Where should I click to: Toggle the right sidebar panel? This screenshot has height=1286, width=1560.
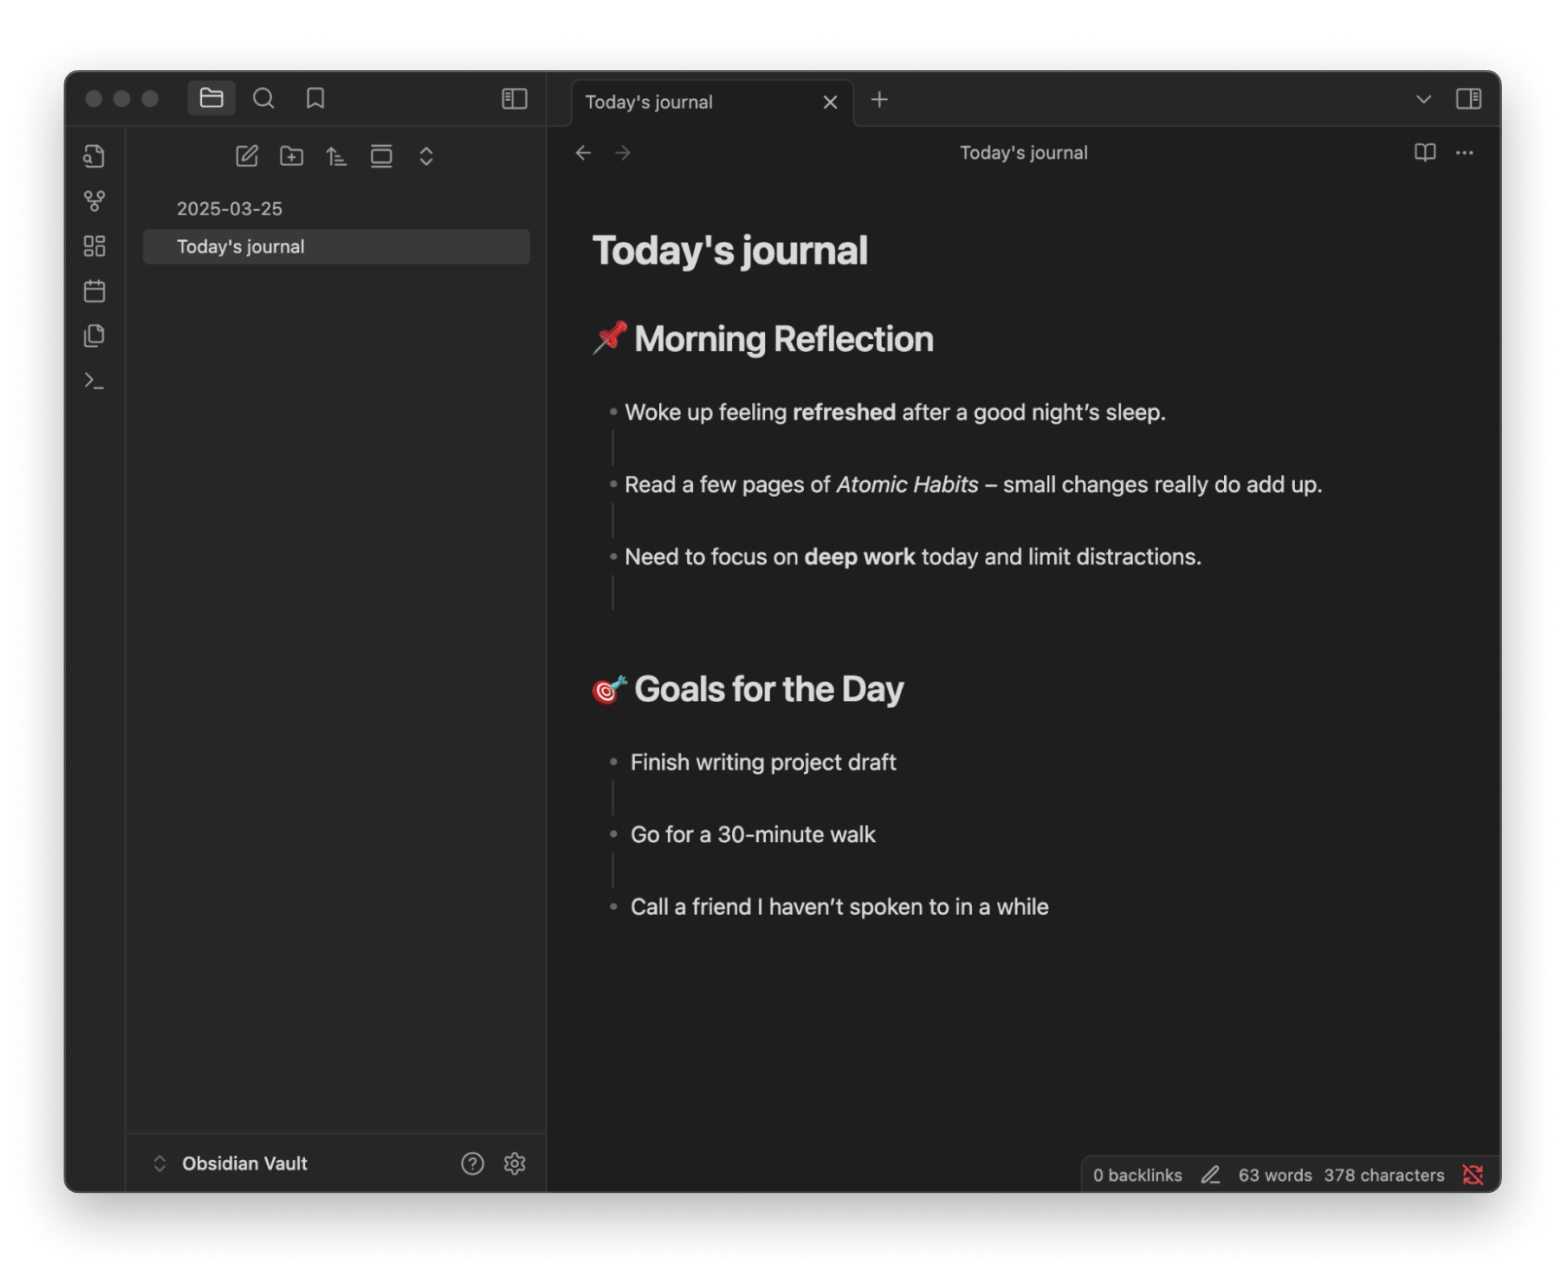point(1468,98)
